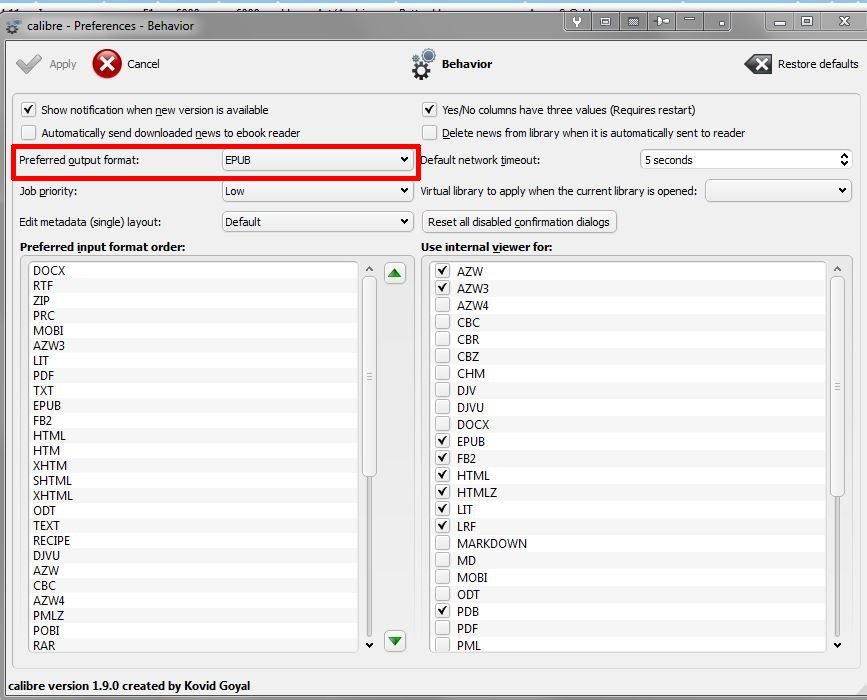This screenshot has width=867, height=700.
Task: Open the Preferred output format dropdown
Action: [x=317, y=160]
